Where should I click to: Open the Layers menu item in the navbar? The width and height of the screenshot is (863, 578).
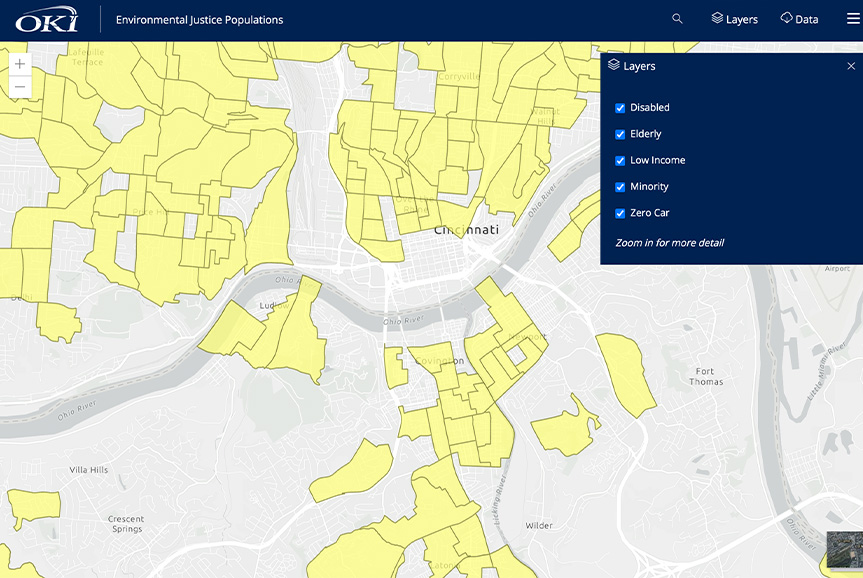coord(740,18)
